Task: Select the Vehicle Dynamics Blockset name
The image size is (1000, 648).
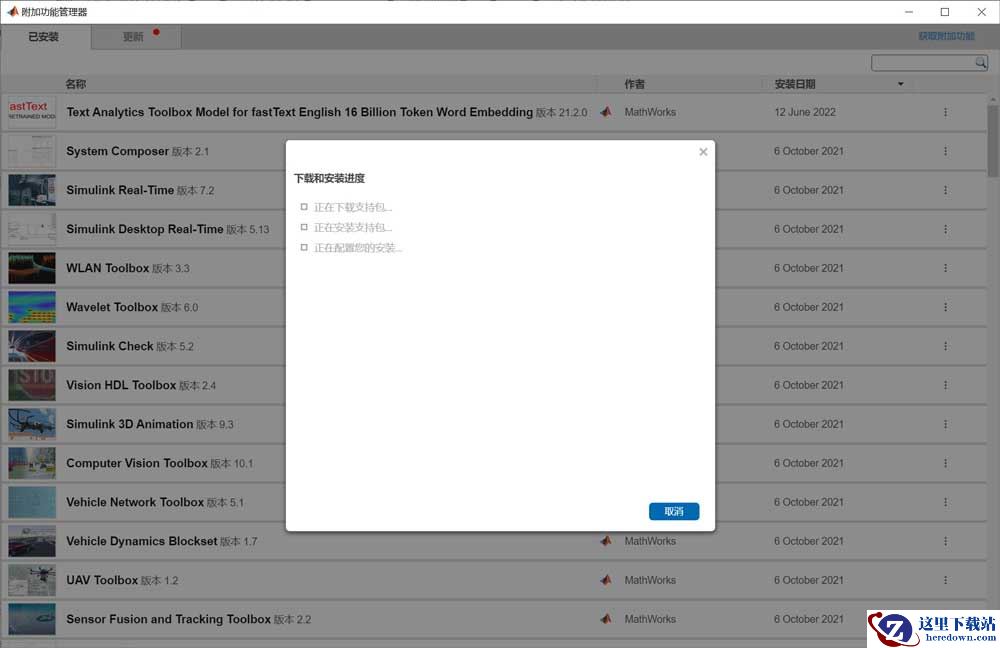Action: tap(142, 541)
